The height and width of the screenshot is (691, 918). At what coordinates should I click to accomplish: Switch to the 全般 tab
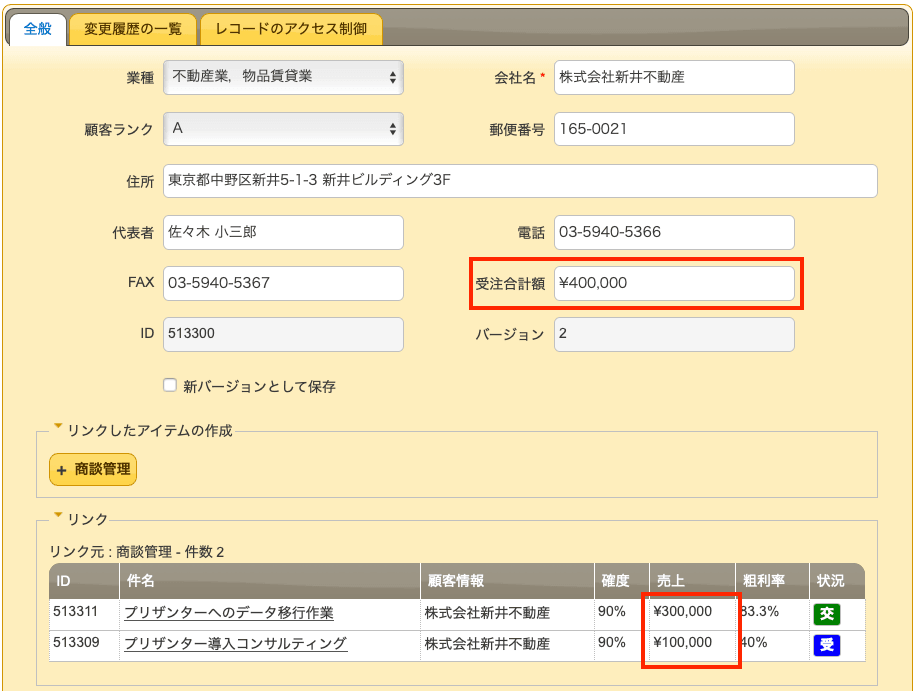coord(37,29)
